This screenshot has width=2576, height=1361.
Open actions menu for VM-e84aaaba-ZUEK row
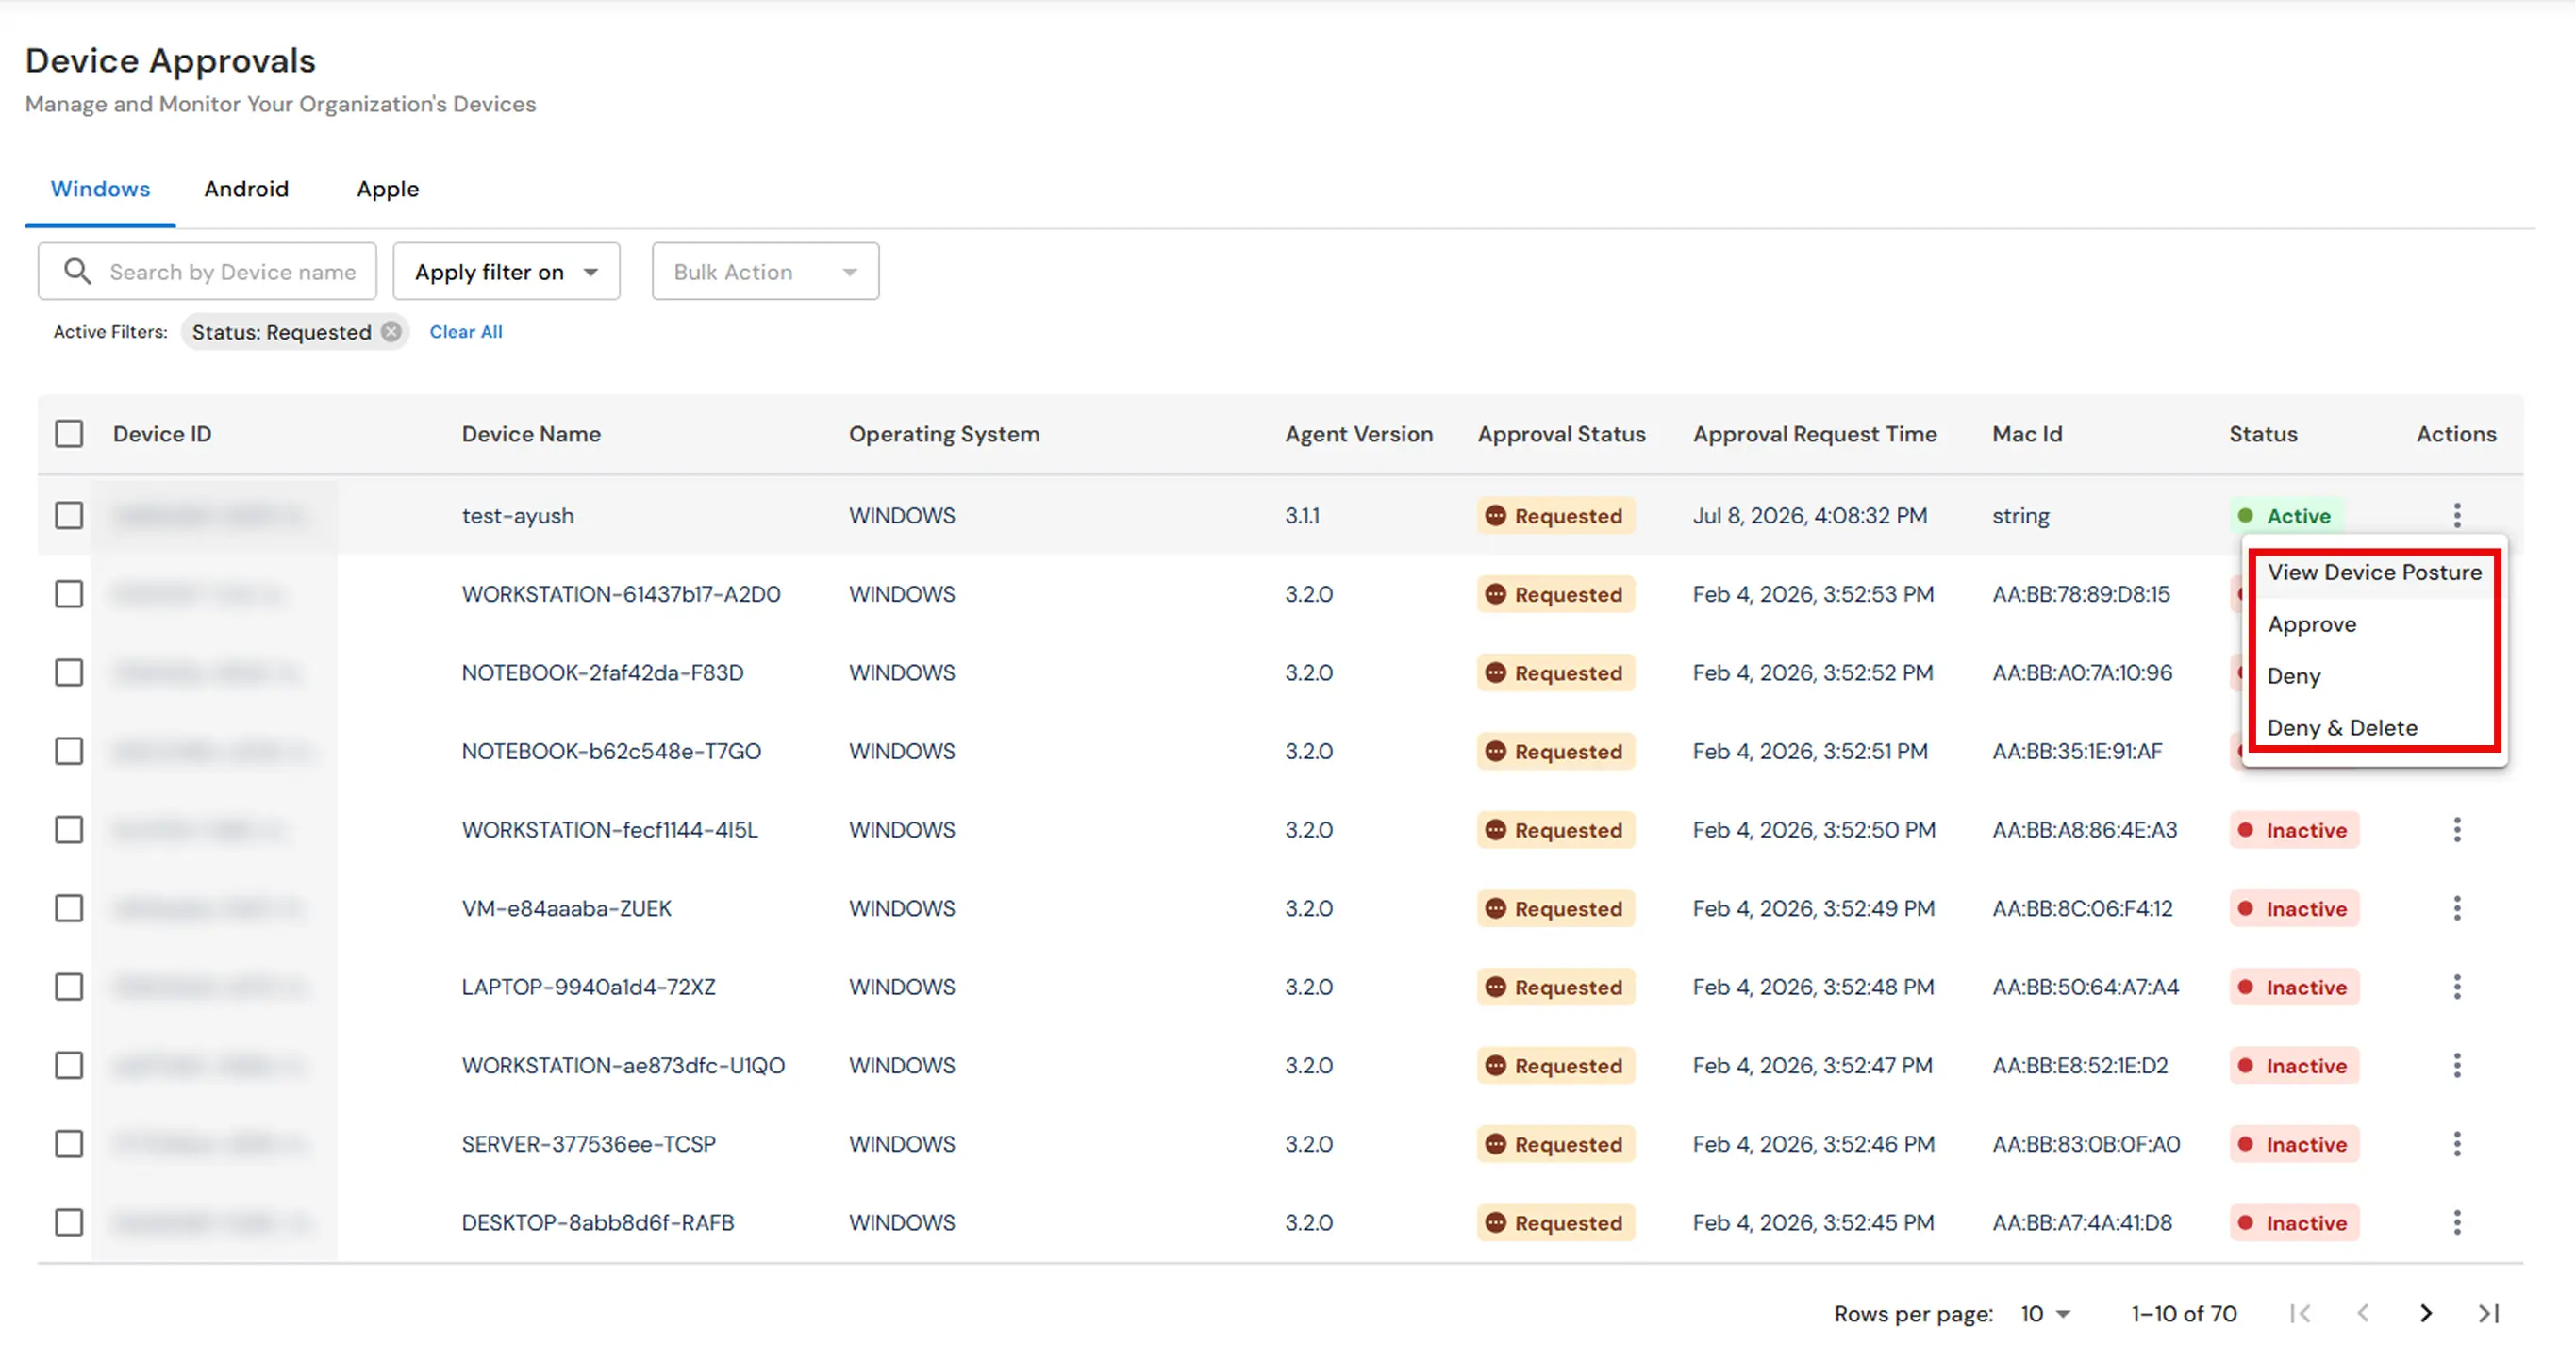2456,908
